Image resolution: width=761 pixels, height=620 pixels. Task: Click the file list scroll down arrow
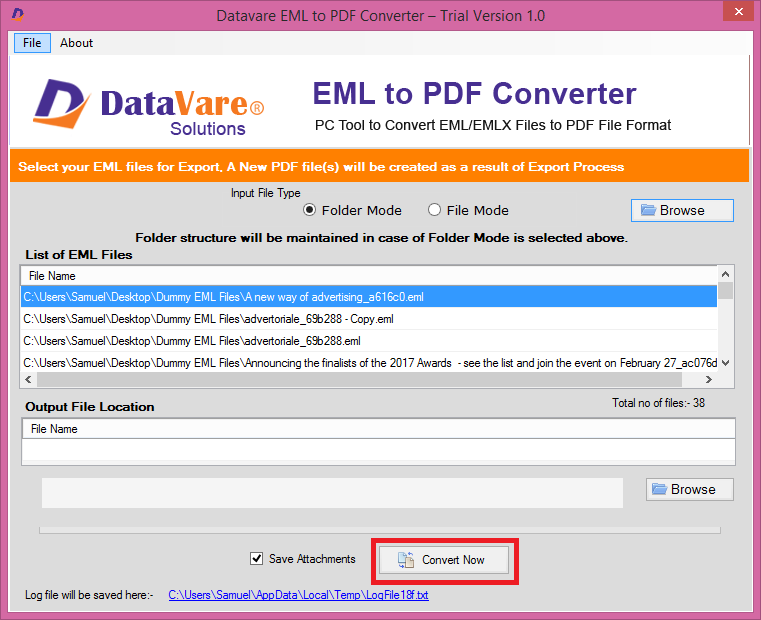tap(726, 363)
